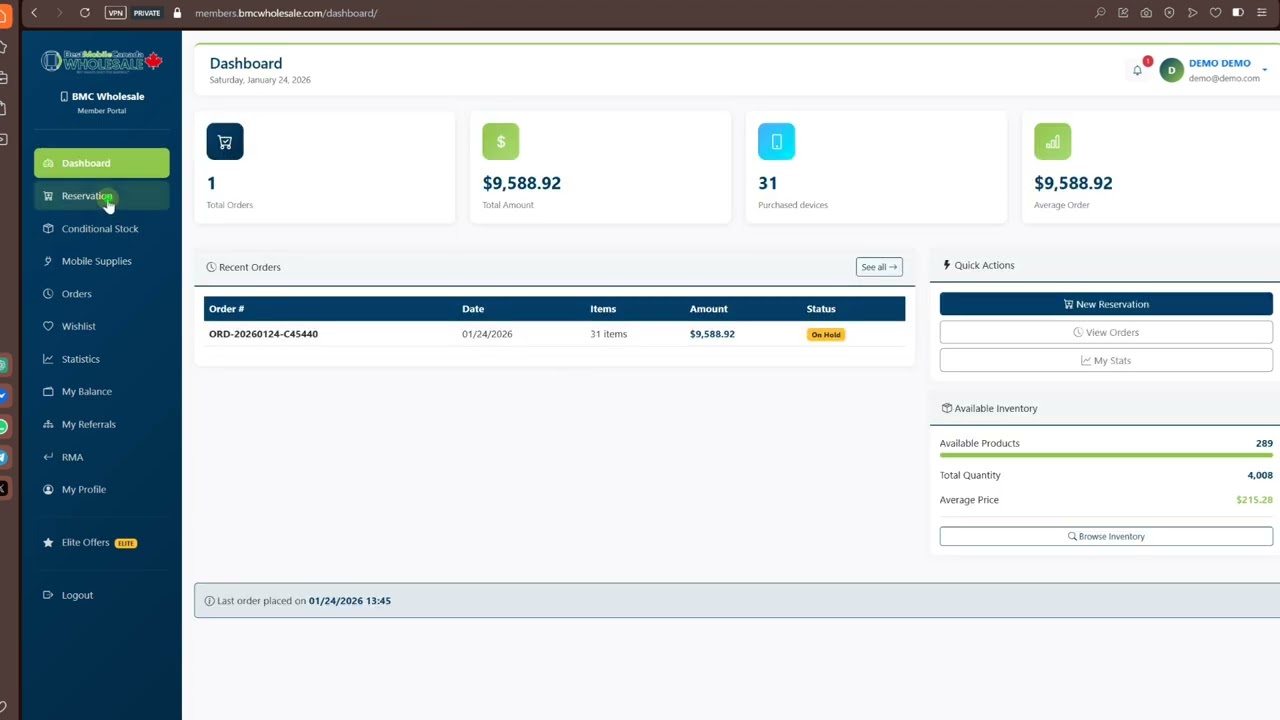Click the View Orders quick action
The image size is (1280, 720).
coord(1106,332)
